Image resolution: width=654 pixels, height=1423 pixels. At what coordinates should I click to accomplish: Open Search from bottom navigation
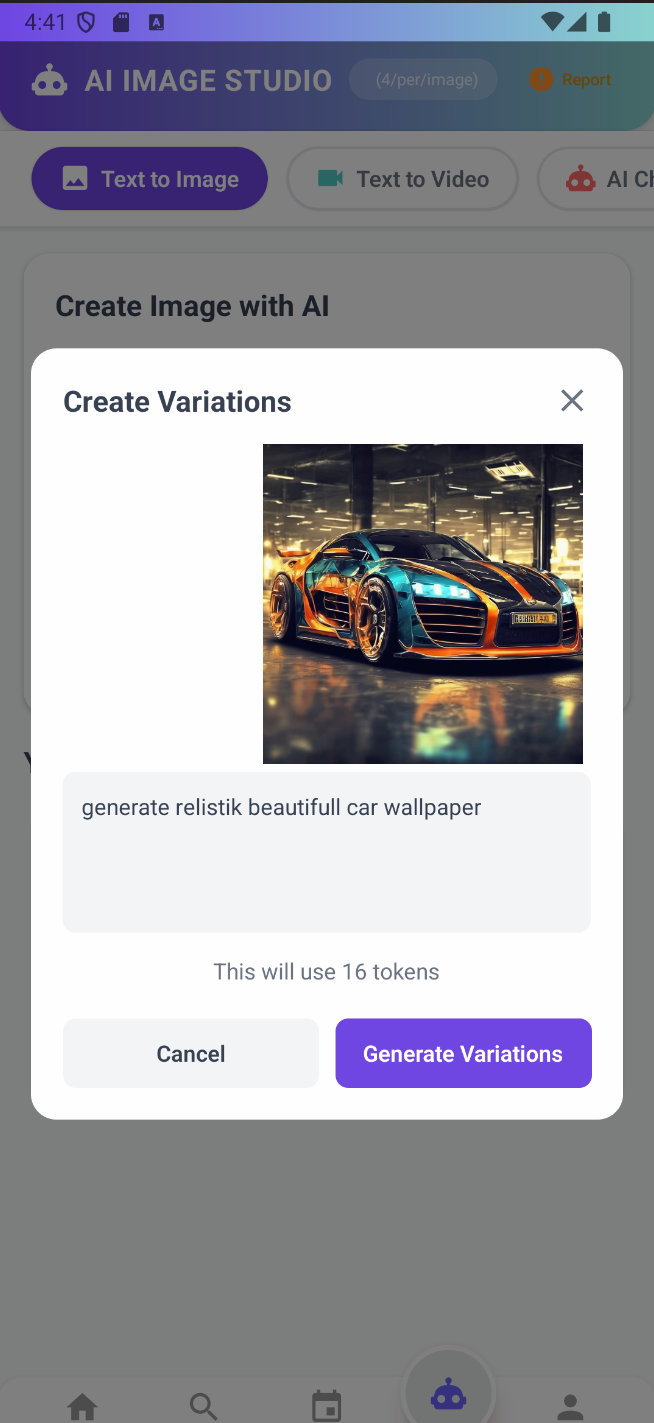coord(203,1406)
